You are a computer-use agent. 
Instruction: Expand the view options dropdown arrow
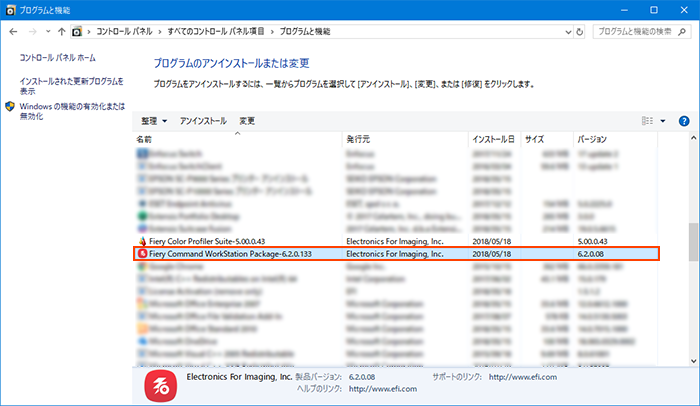(663, 121)
